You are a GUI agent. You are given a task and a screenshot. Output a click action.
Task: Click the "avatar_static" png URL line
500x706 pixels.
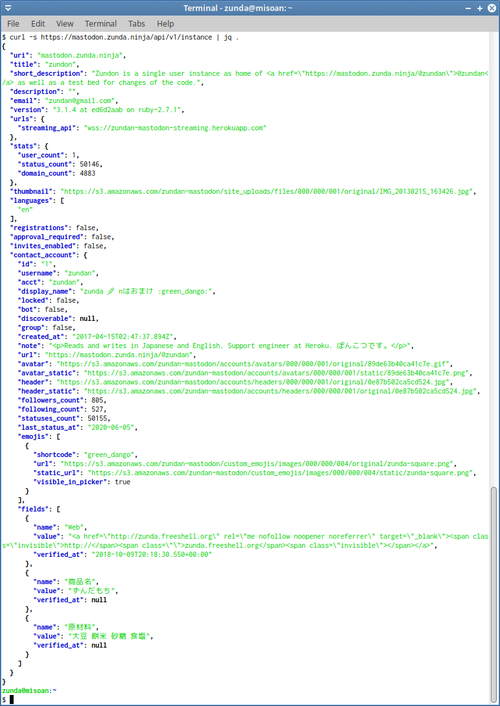coord(245,373)
